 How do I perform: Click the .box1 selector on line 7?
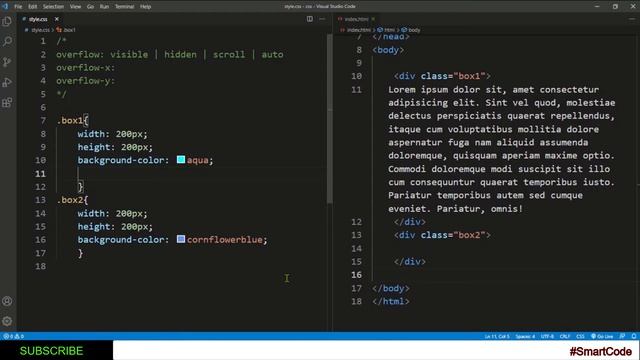[x=70, y=120]
